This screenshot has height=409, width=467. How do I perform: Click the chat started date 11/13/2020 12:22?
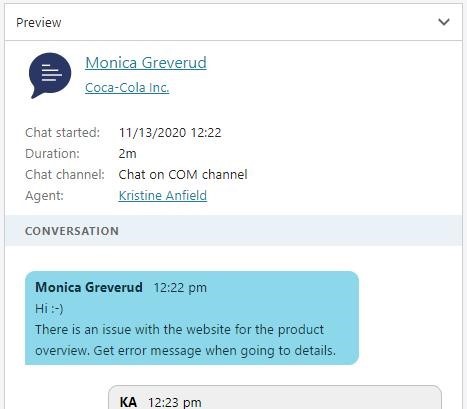point(170,133)
